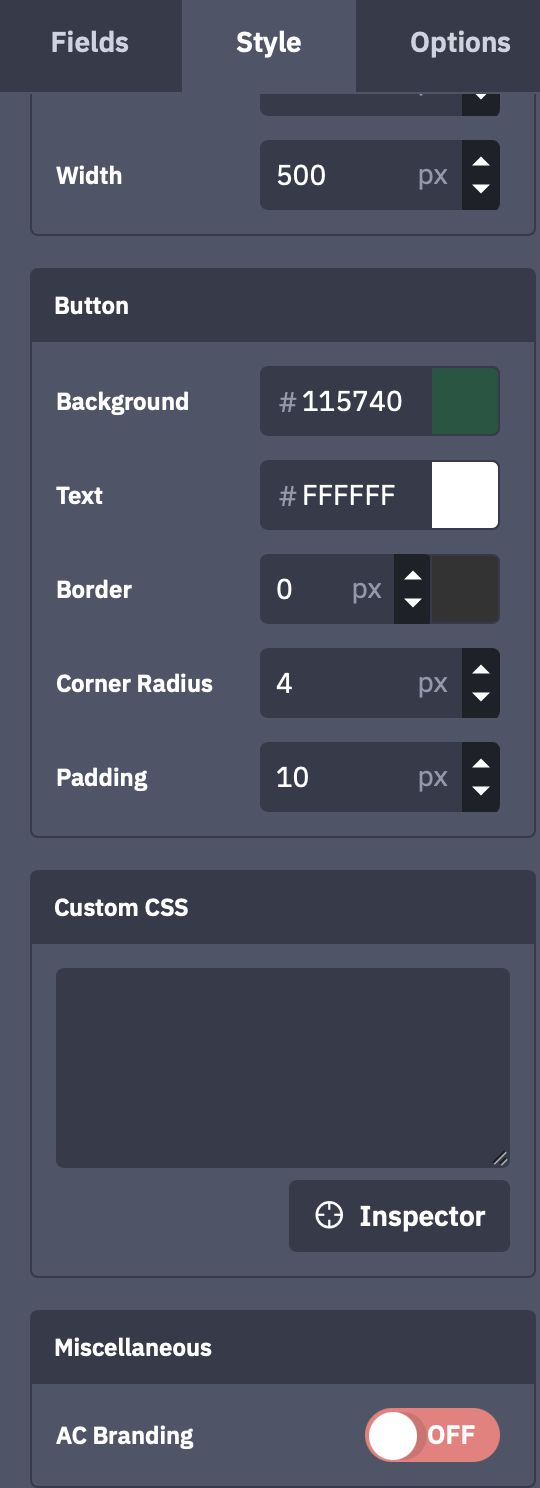
Task: Switch to the Fields tab
Action: click(x=90, y=43)
